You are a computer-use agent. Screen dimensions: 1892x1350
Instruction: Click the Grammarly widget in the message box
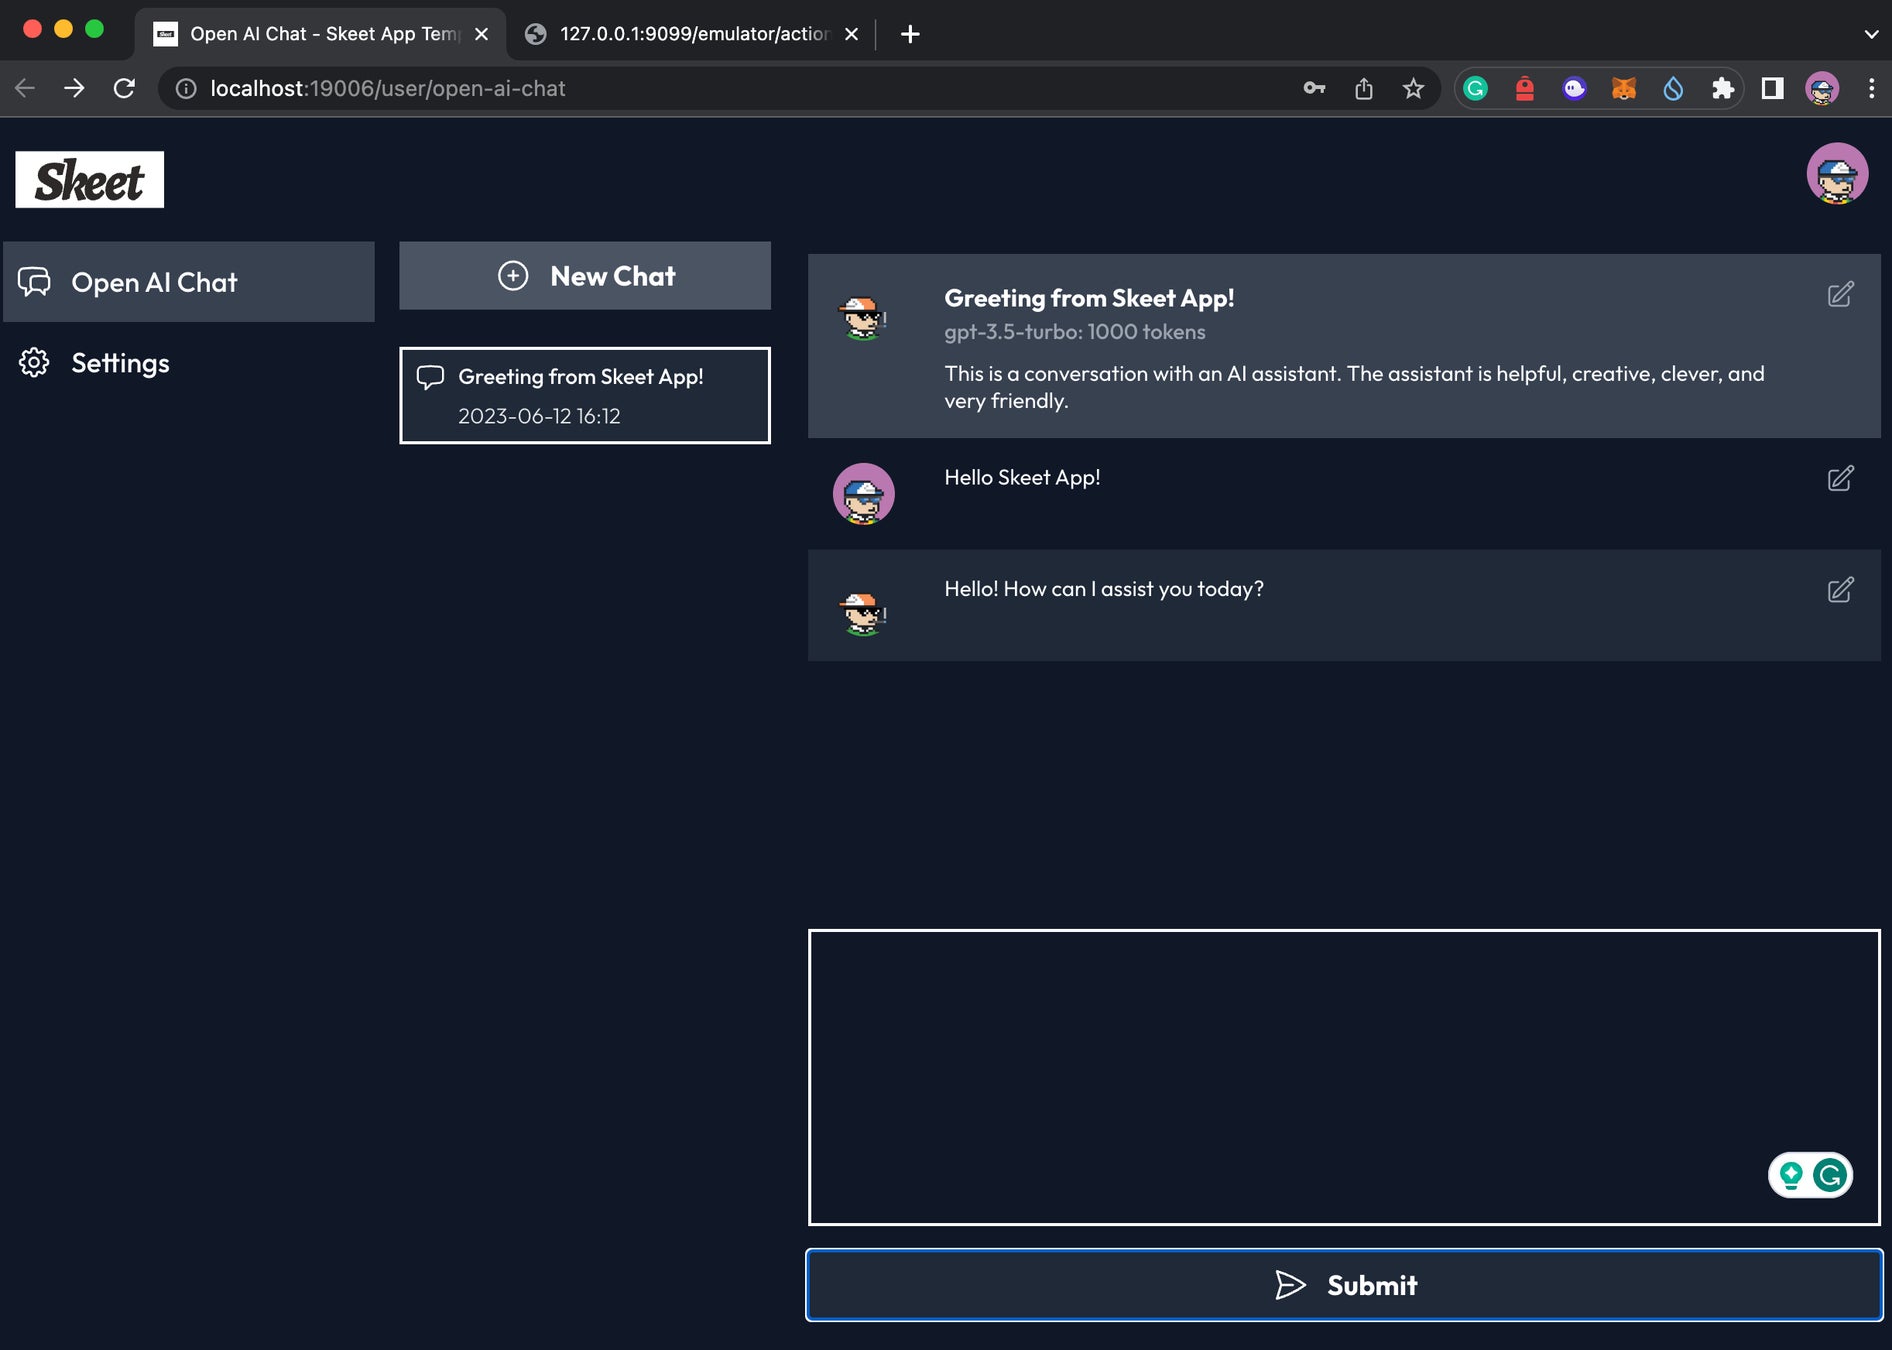pyautogui.click(x=1810, y=1175)
